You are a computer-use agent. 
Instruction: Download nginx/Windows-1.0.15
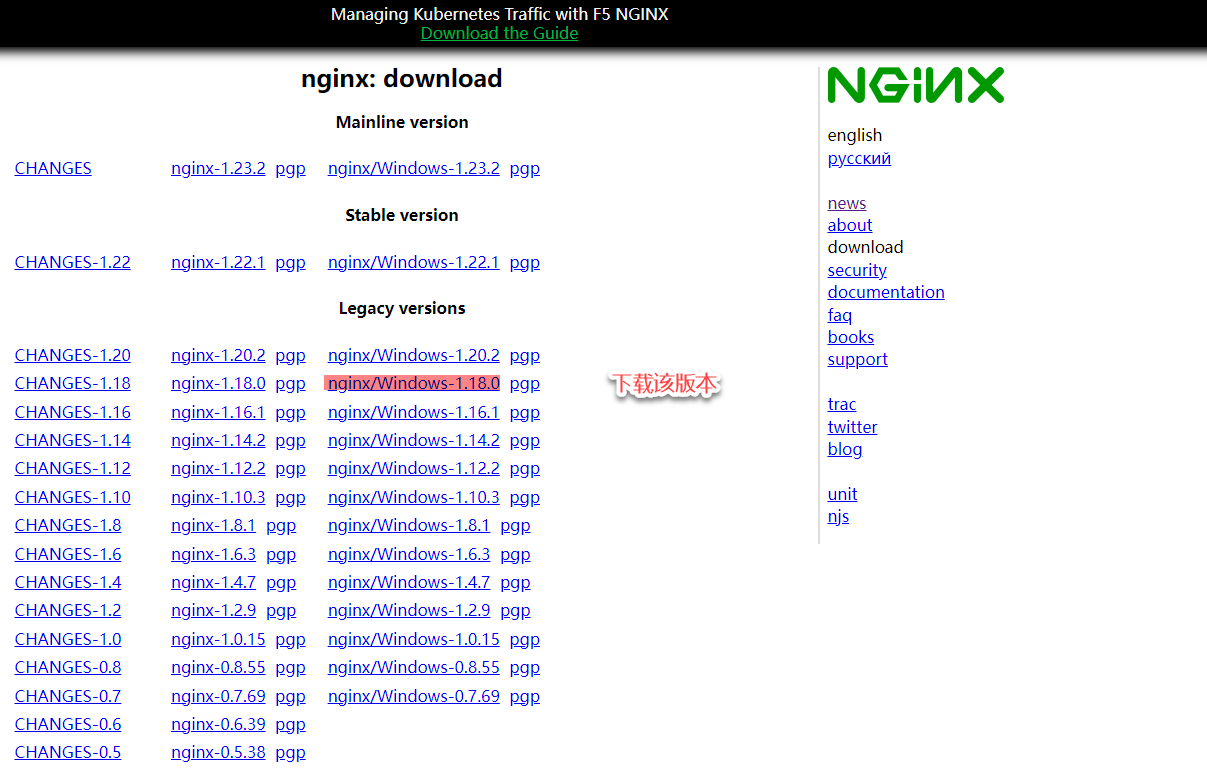(x=414, y=639)
